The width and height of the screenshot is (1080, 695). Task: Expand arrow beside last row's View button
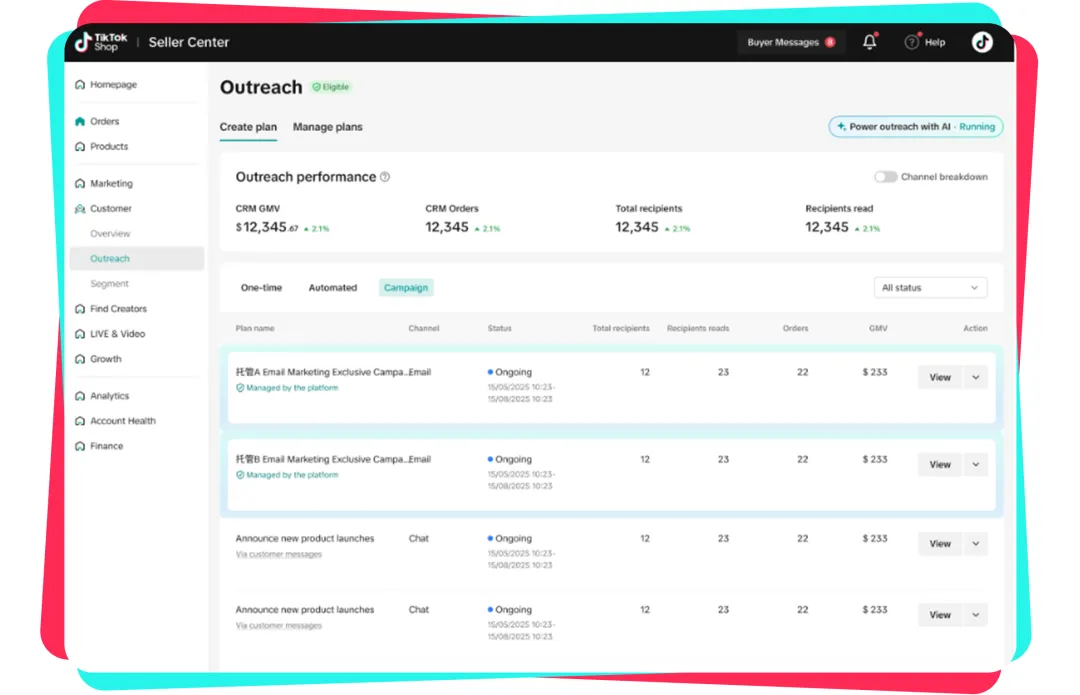point(975,615)
